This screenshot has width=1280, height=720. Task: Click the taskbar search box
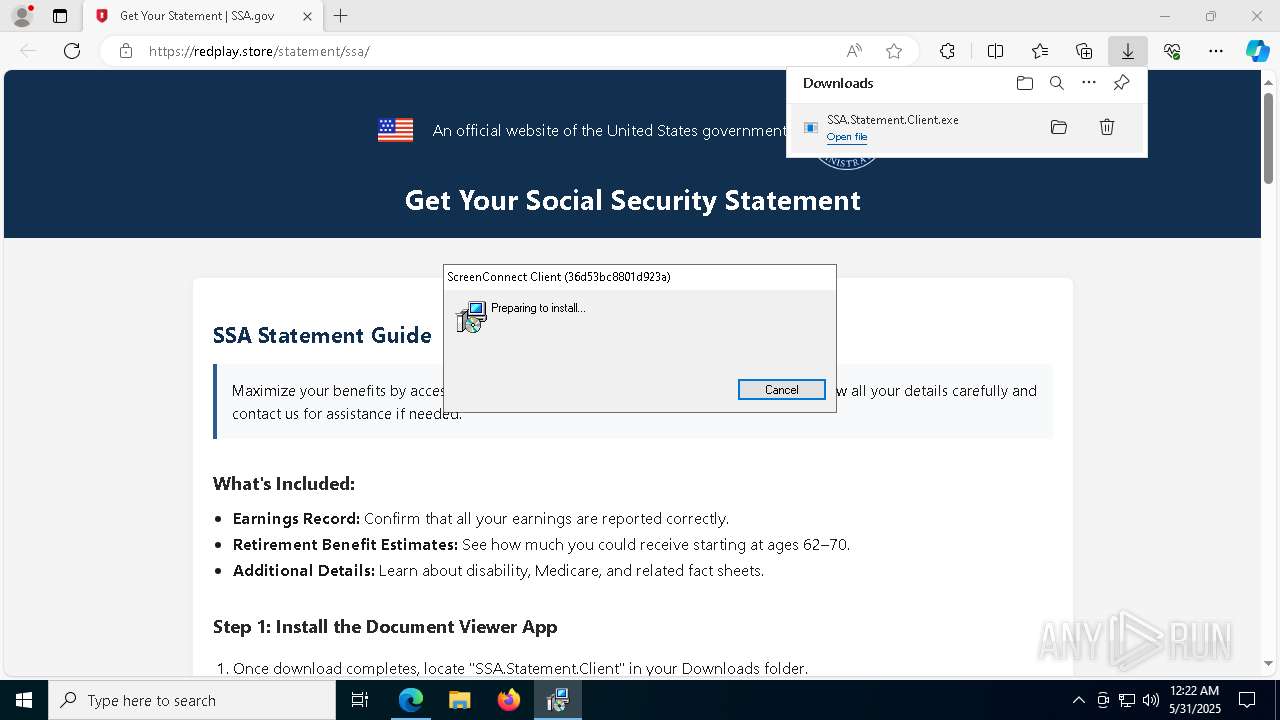pos(192,700)
